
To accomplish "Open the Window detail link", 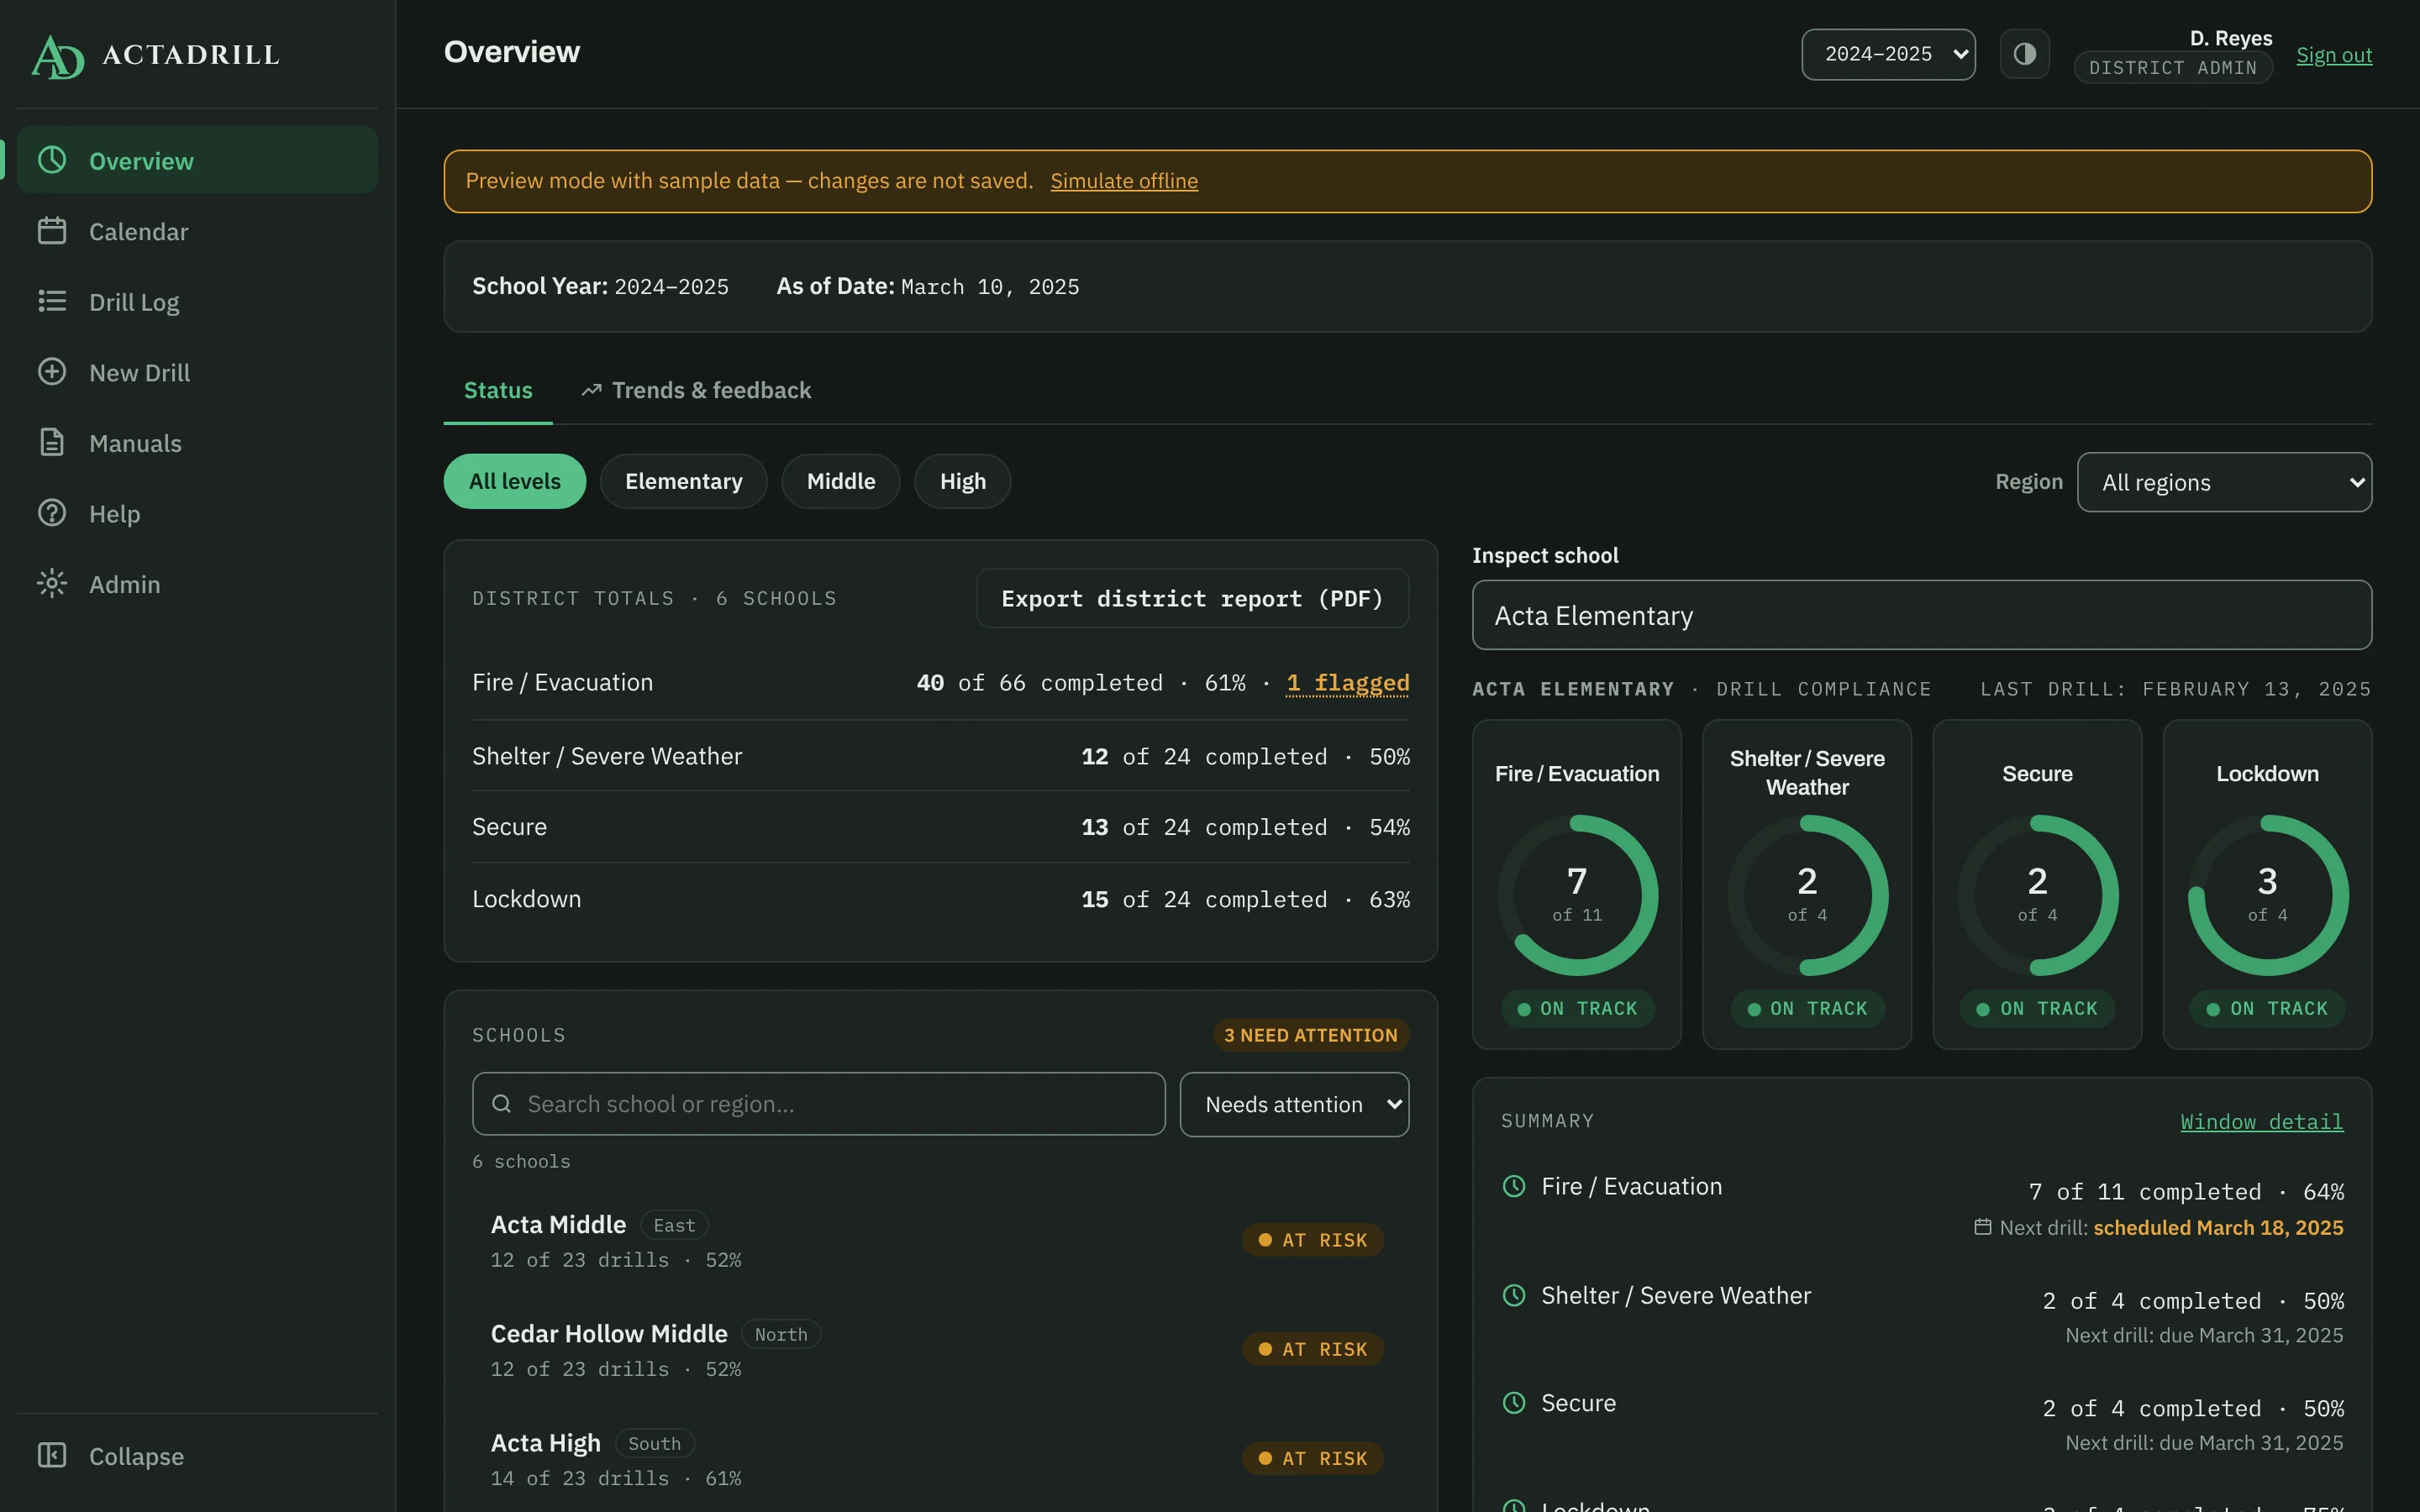I will click(2261, 1121).
